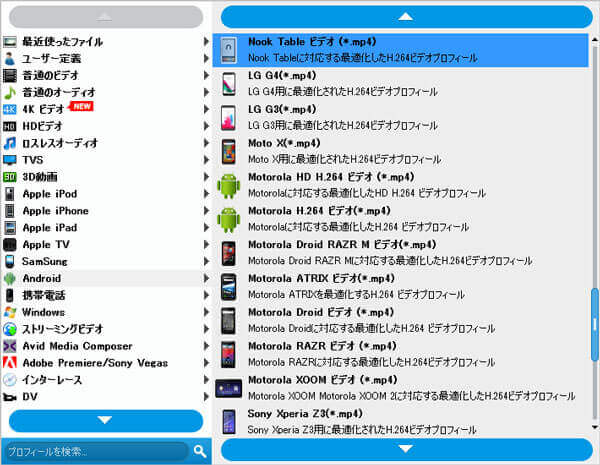Image resolution: width=600 pixels, height=465 pixels.
Task: Click the profile list scroll-up blue button
Action: point(407,17)
